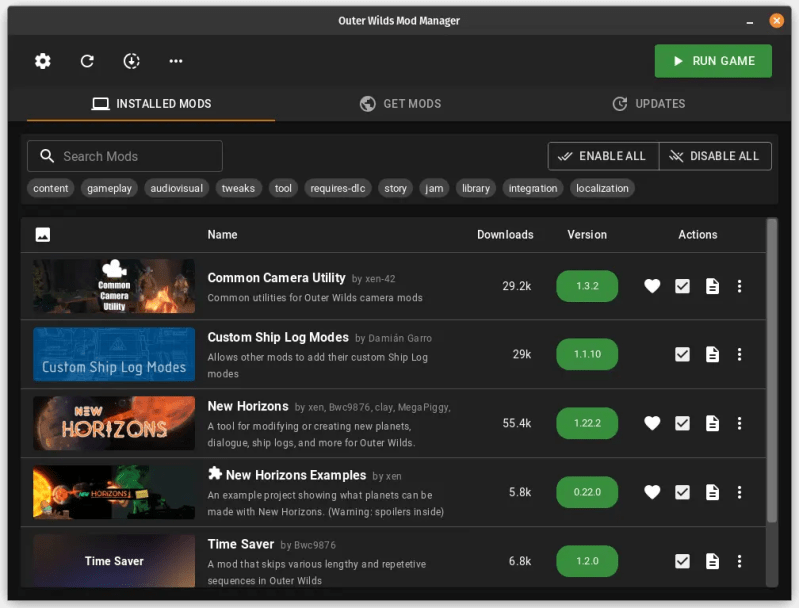Filter by the integration tag

532,188
